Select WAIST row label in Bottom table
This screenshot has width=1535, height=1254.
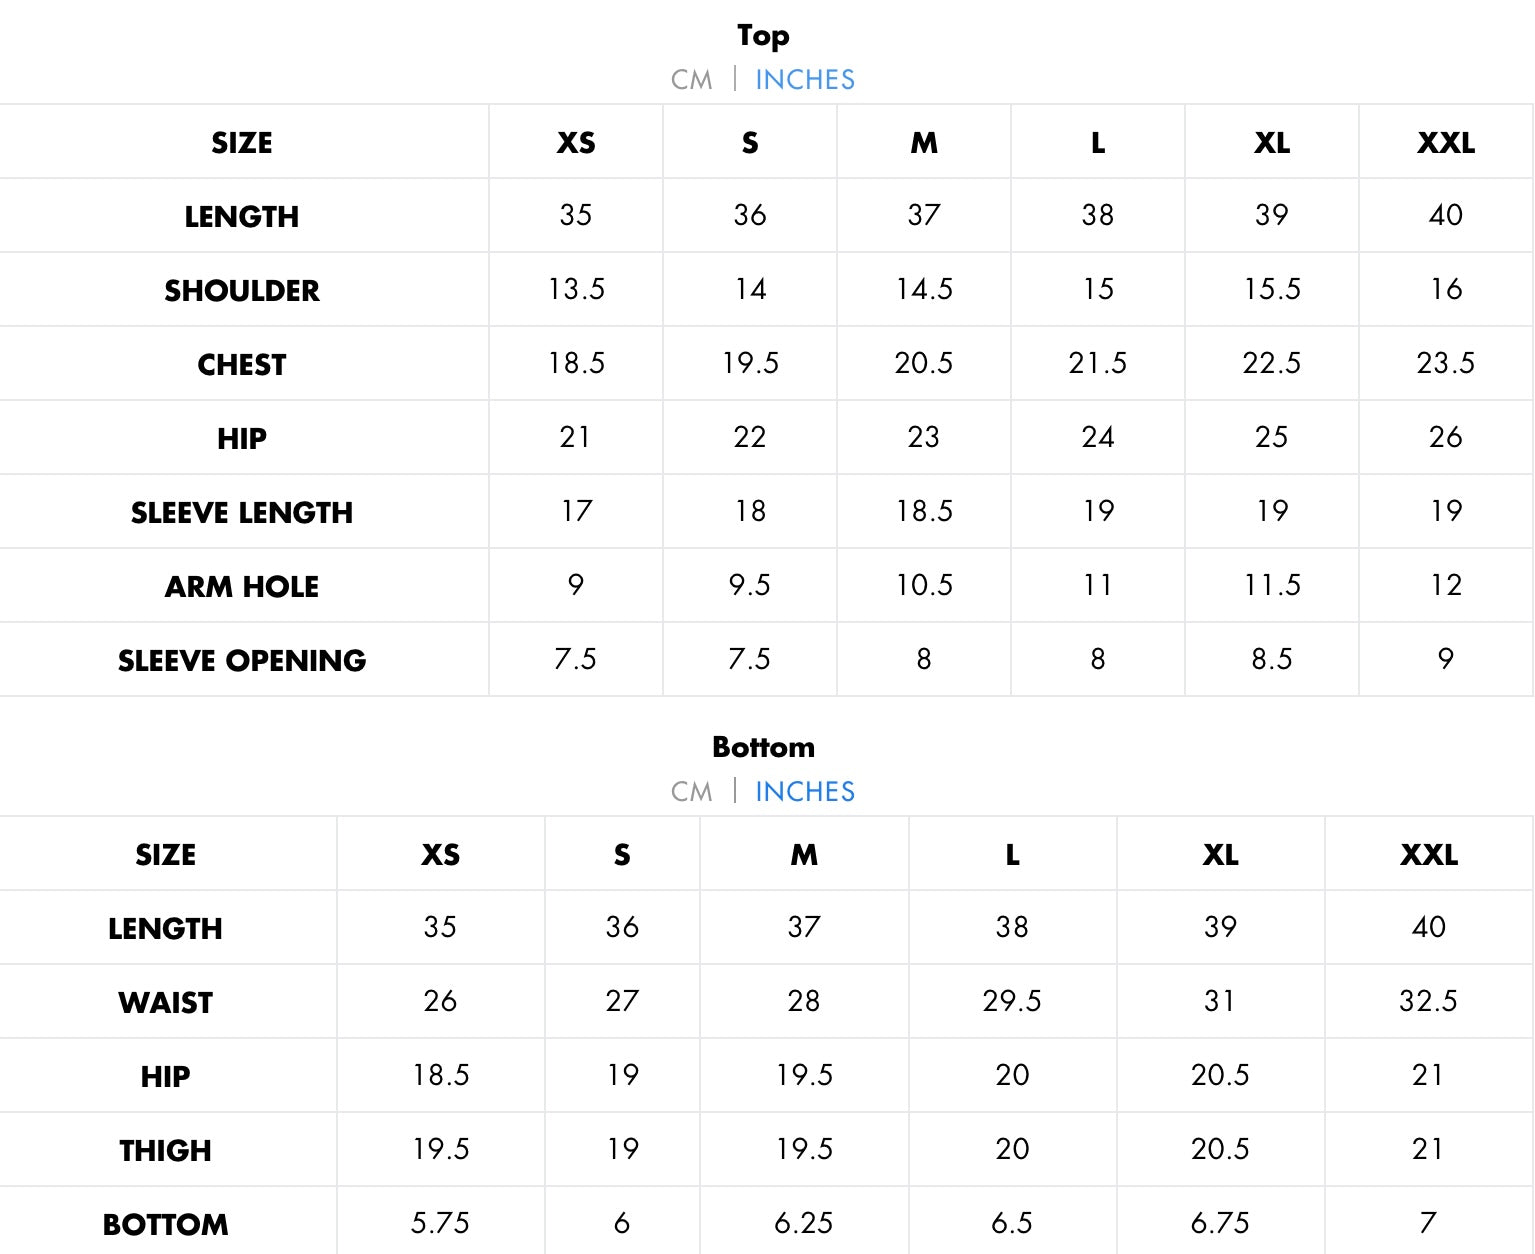[x=166, y=1003]
